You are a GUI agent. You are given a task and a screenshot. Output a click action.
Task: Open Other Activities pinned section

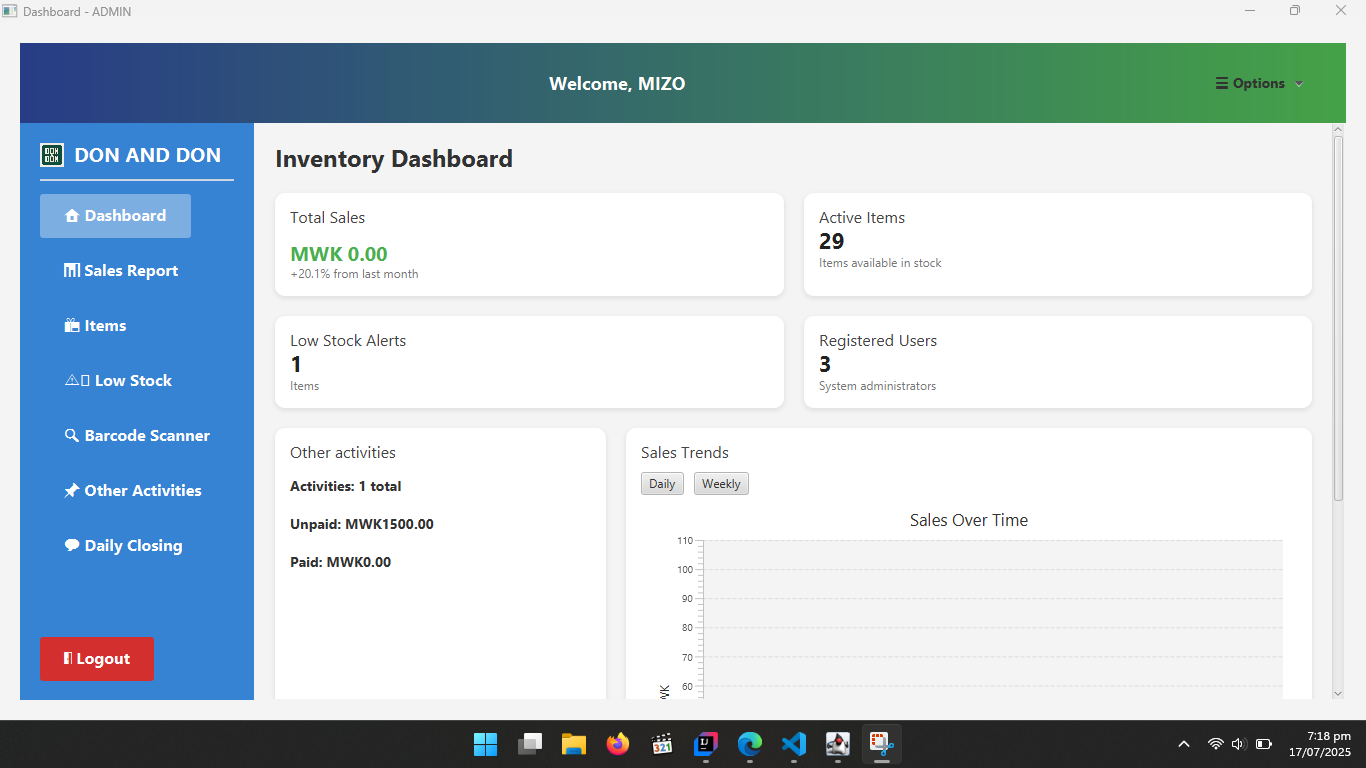132,491
